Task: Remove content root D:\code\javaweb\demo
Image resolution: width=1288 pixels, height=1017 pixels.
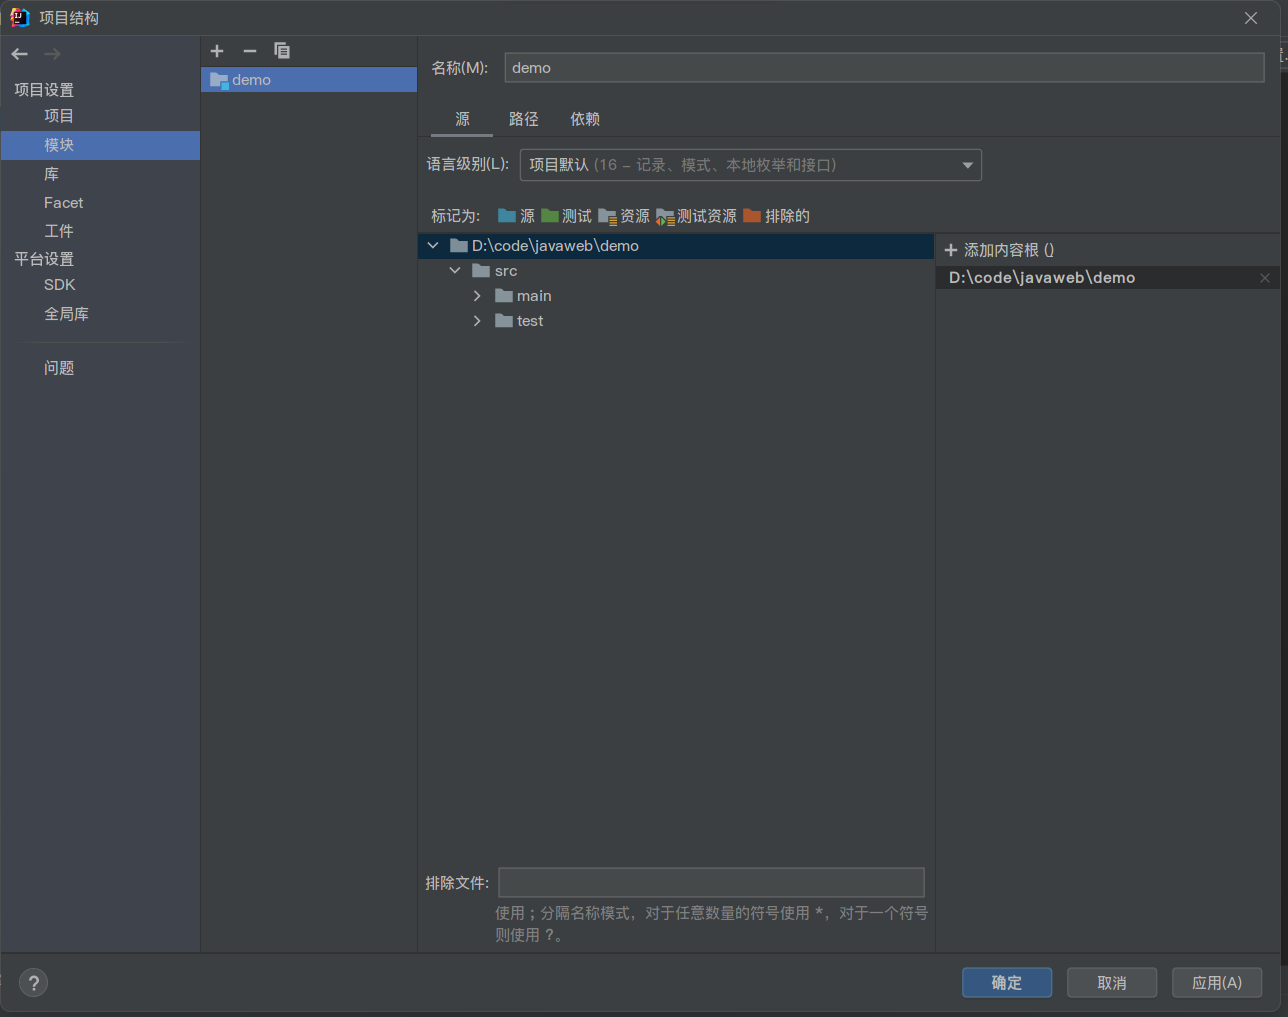Action: (1265, 278)
